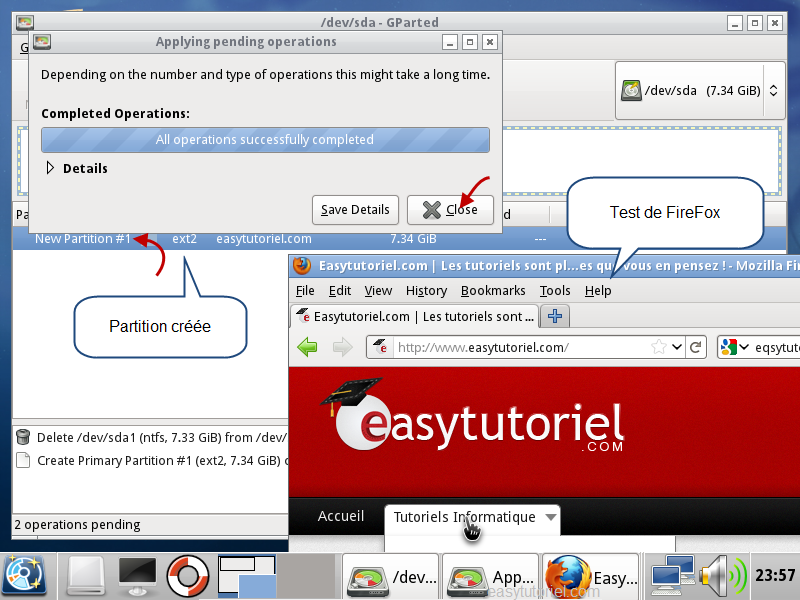Click the Firefox search box text
The image size is (800, 600).
(x=777, y=347)
